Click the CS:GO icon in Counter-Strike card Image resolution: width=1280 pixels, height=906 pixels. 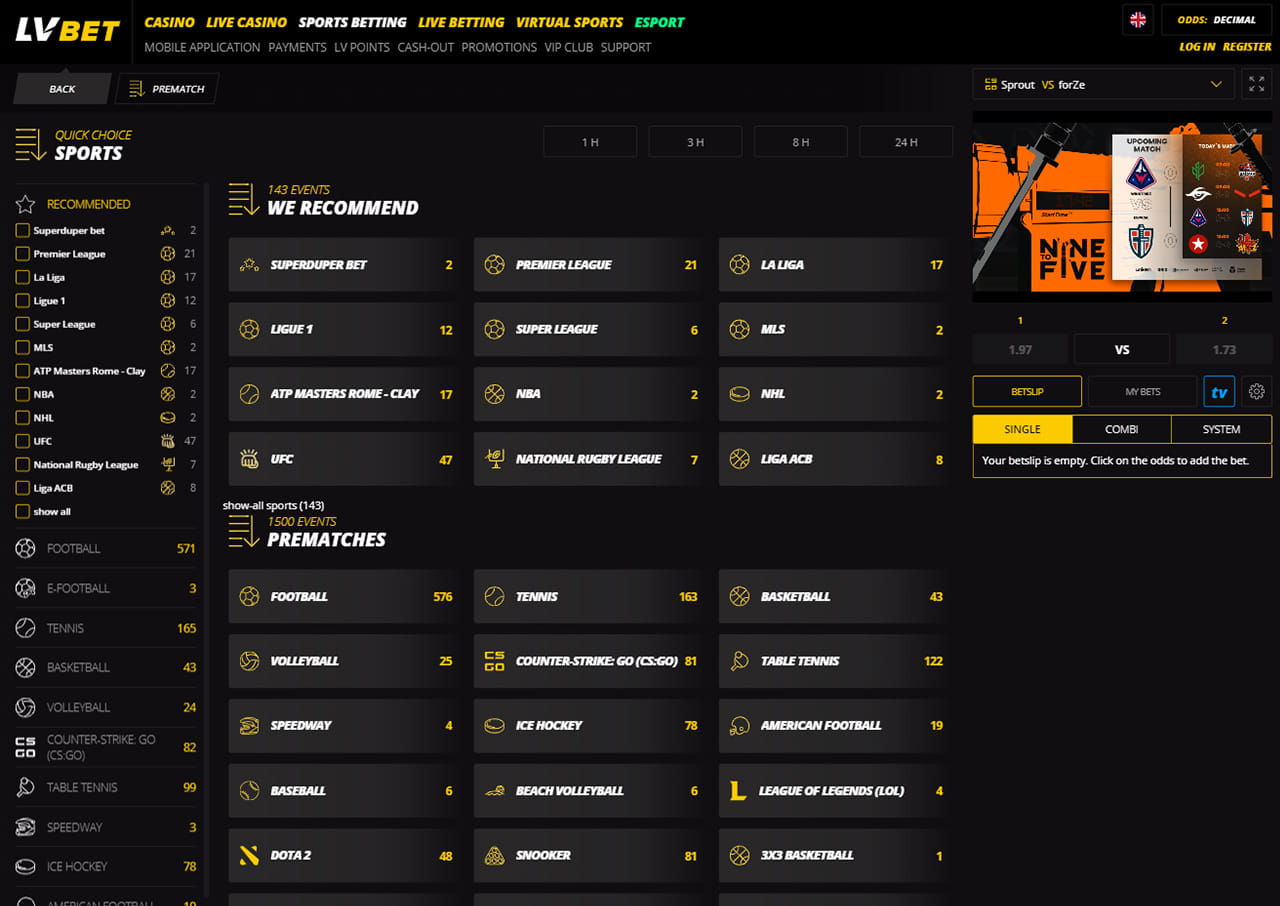[x=494, y=661]
